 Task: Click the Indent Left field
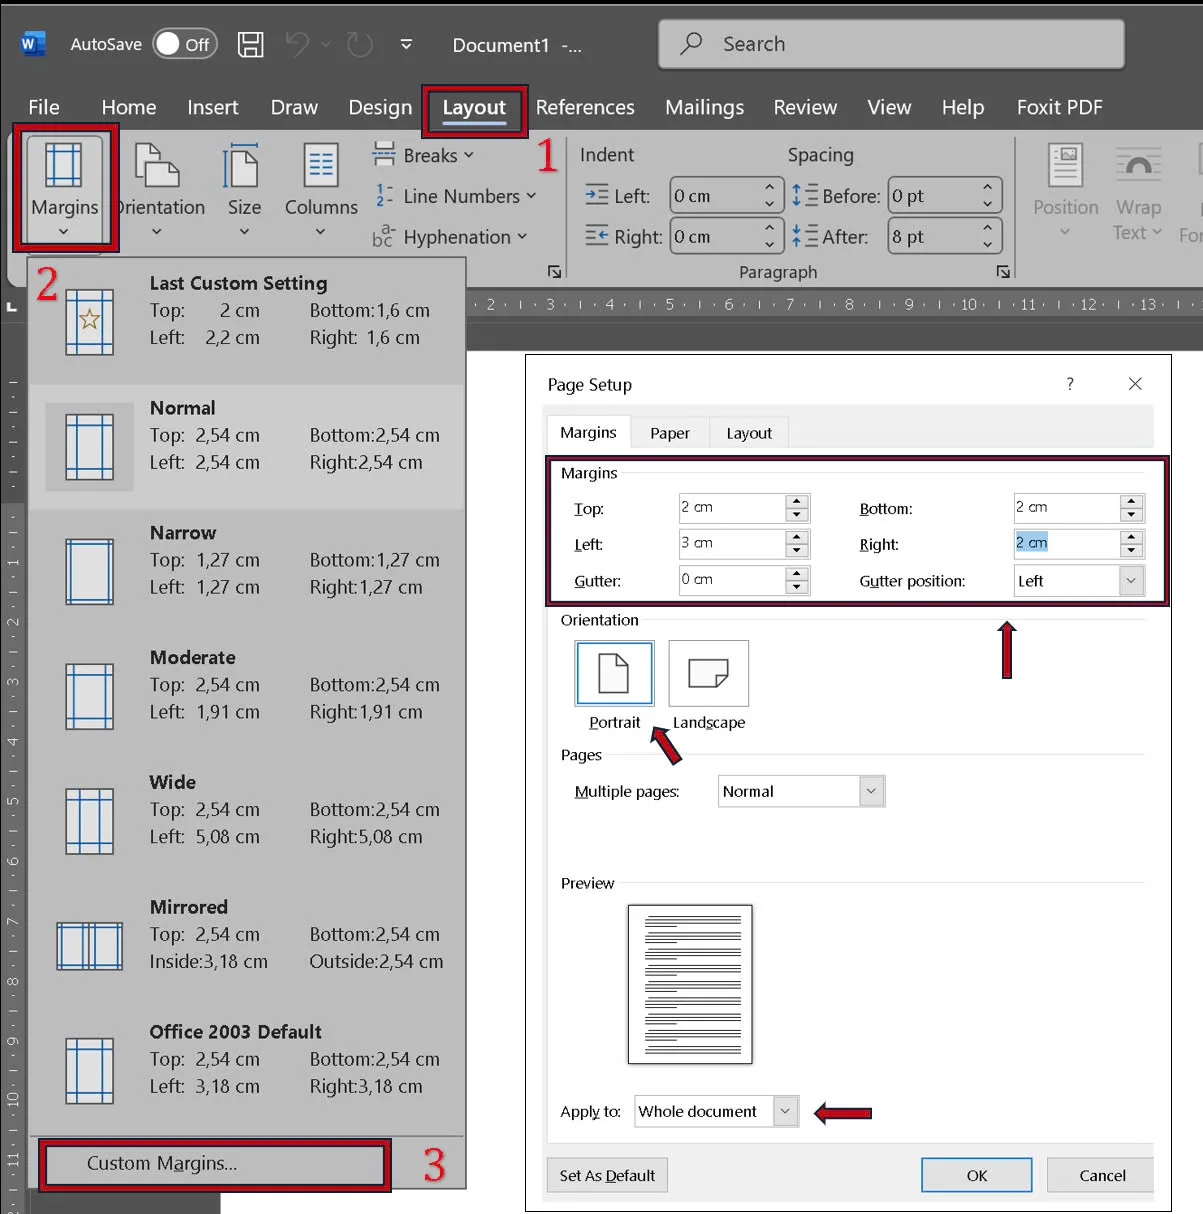[x=725, y=196]
